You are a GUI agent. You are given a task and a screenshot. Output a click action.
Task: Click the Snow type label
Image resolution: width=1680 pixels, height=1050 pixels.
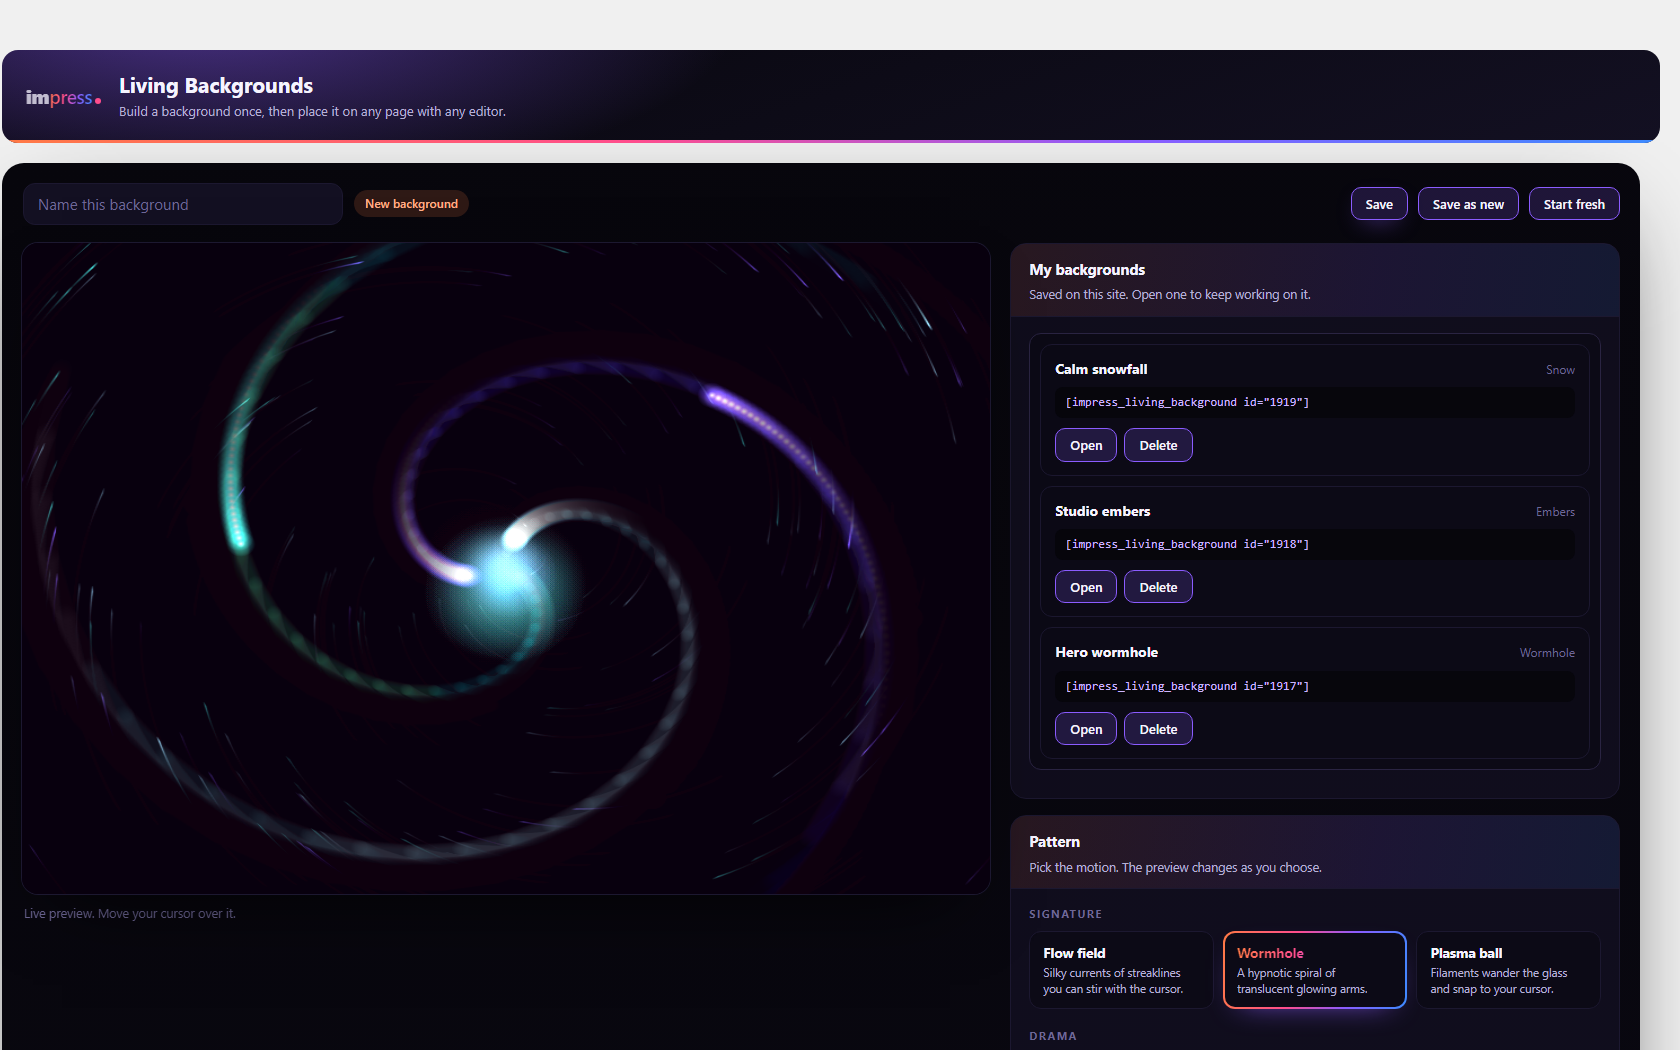(x=1560, y=370)
